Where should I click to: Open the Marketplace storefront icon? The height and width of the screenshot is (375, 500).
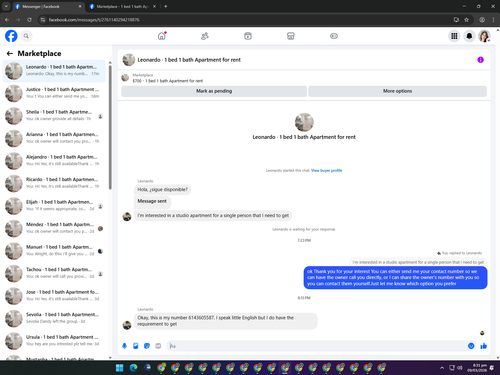[291, 36]
